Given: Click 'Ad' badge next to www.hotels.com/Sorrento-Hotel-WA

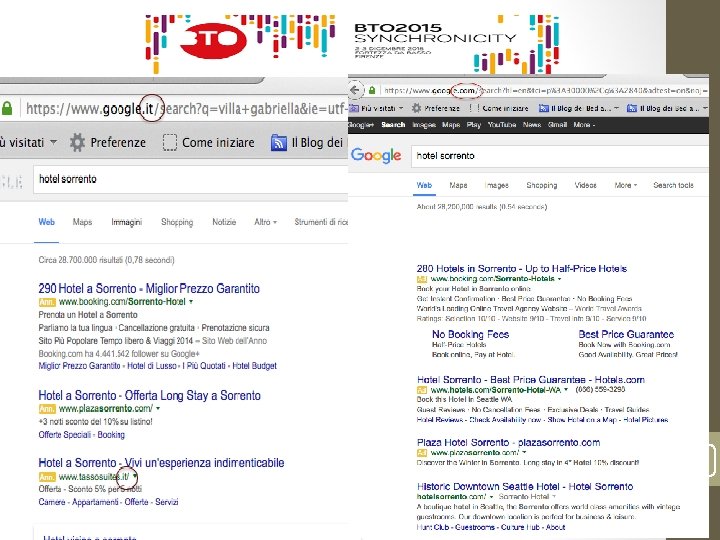Looking at the screenshot, I should [x=422, y=390].
